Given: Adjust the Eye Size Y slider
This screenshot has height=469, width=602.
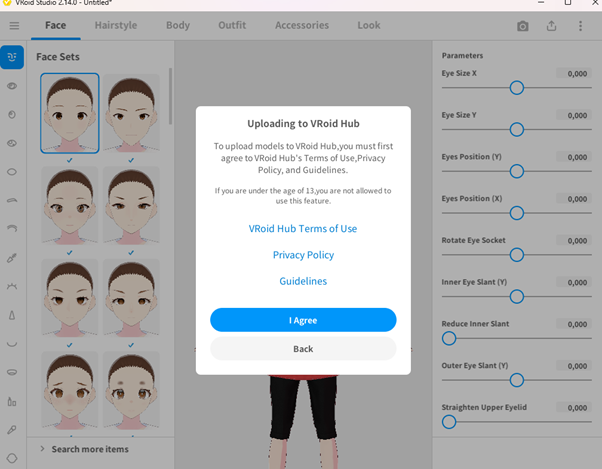Looking at the screenshot, I should click(516, 130).
